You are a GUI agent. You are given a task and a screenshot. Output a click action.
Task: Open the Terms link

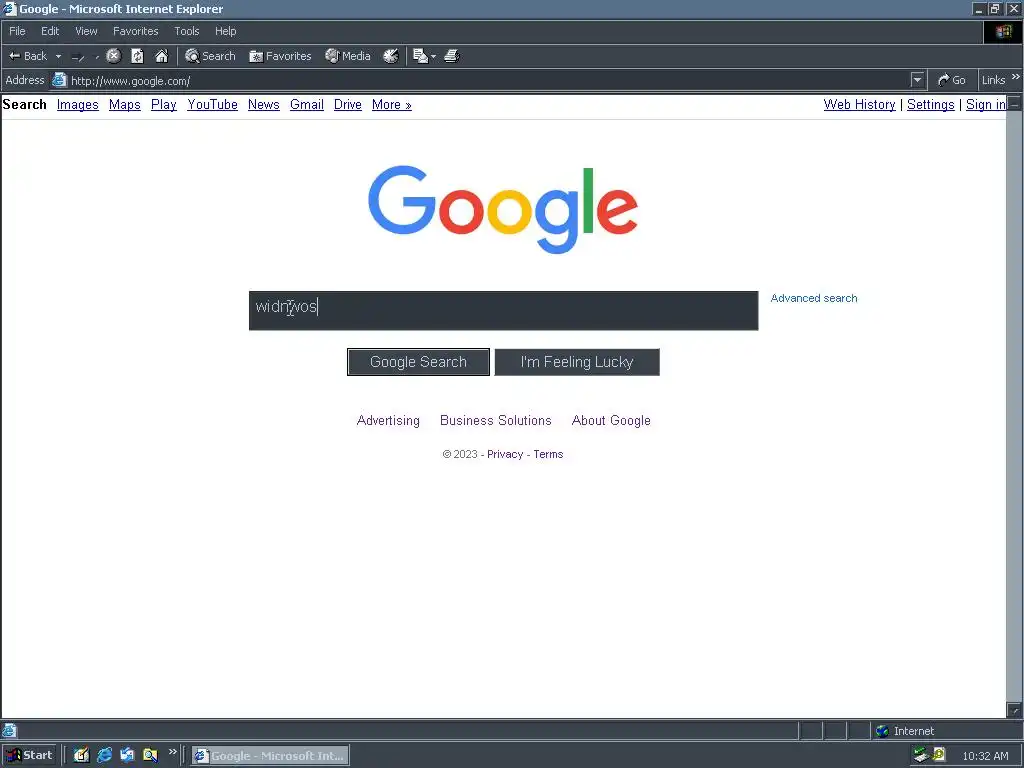[548, 454]
